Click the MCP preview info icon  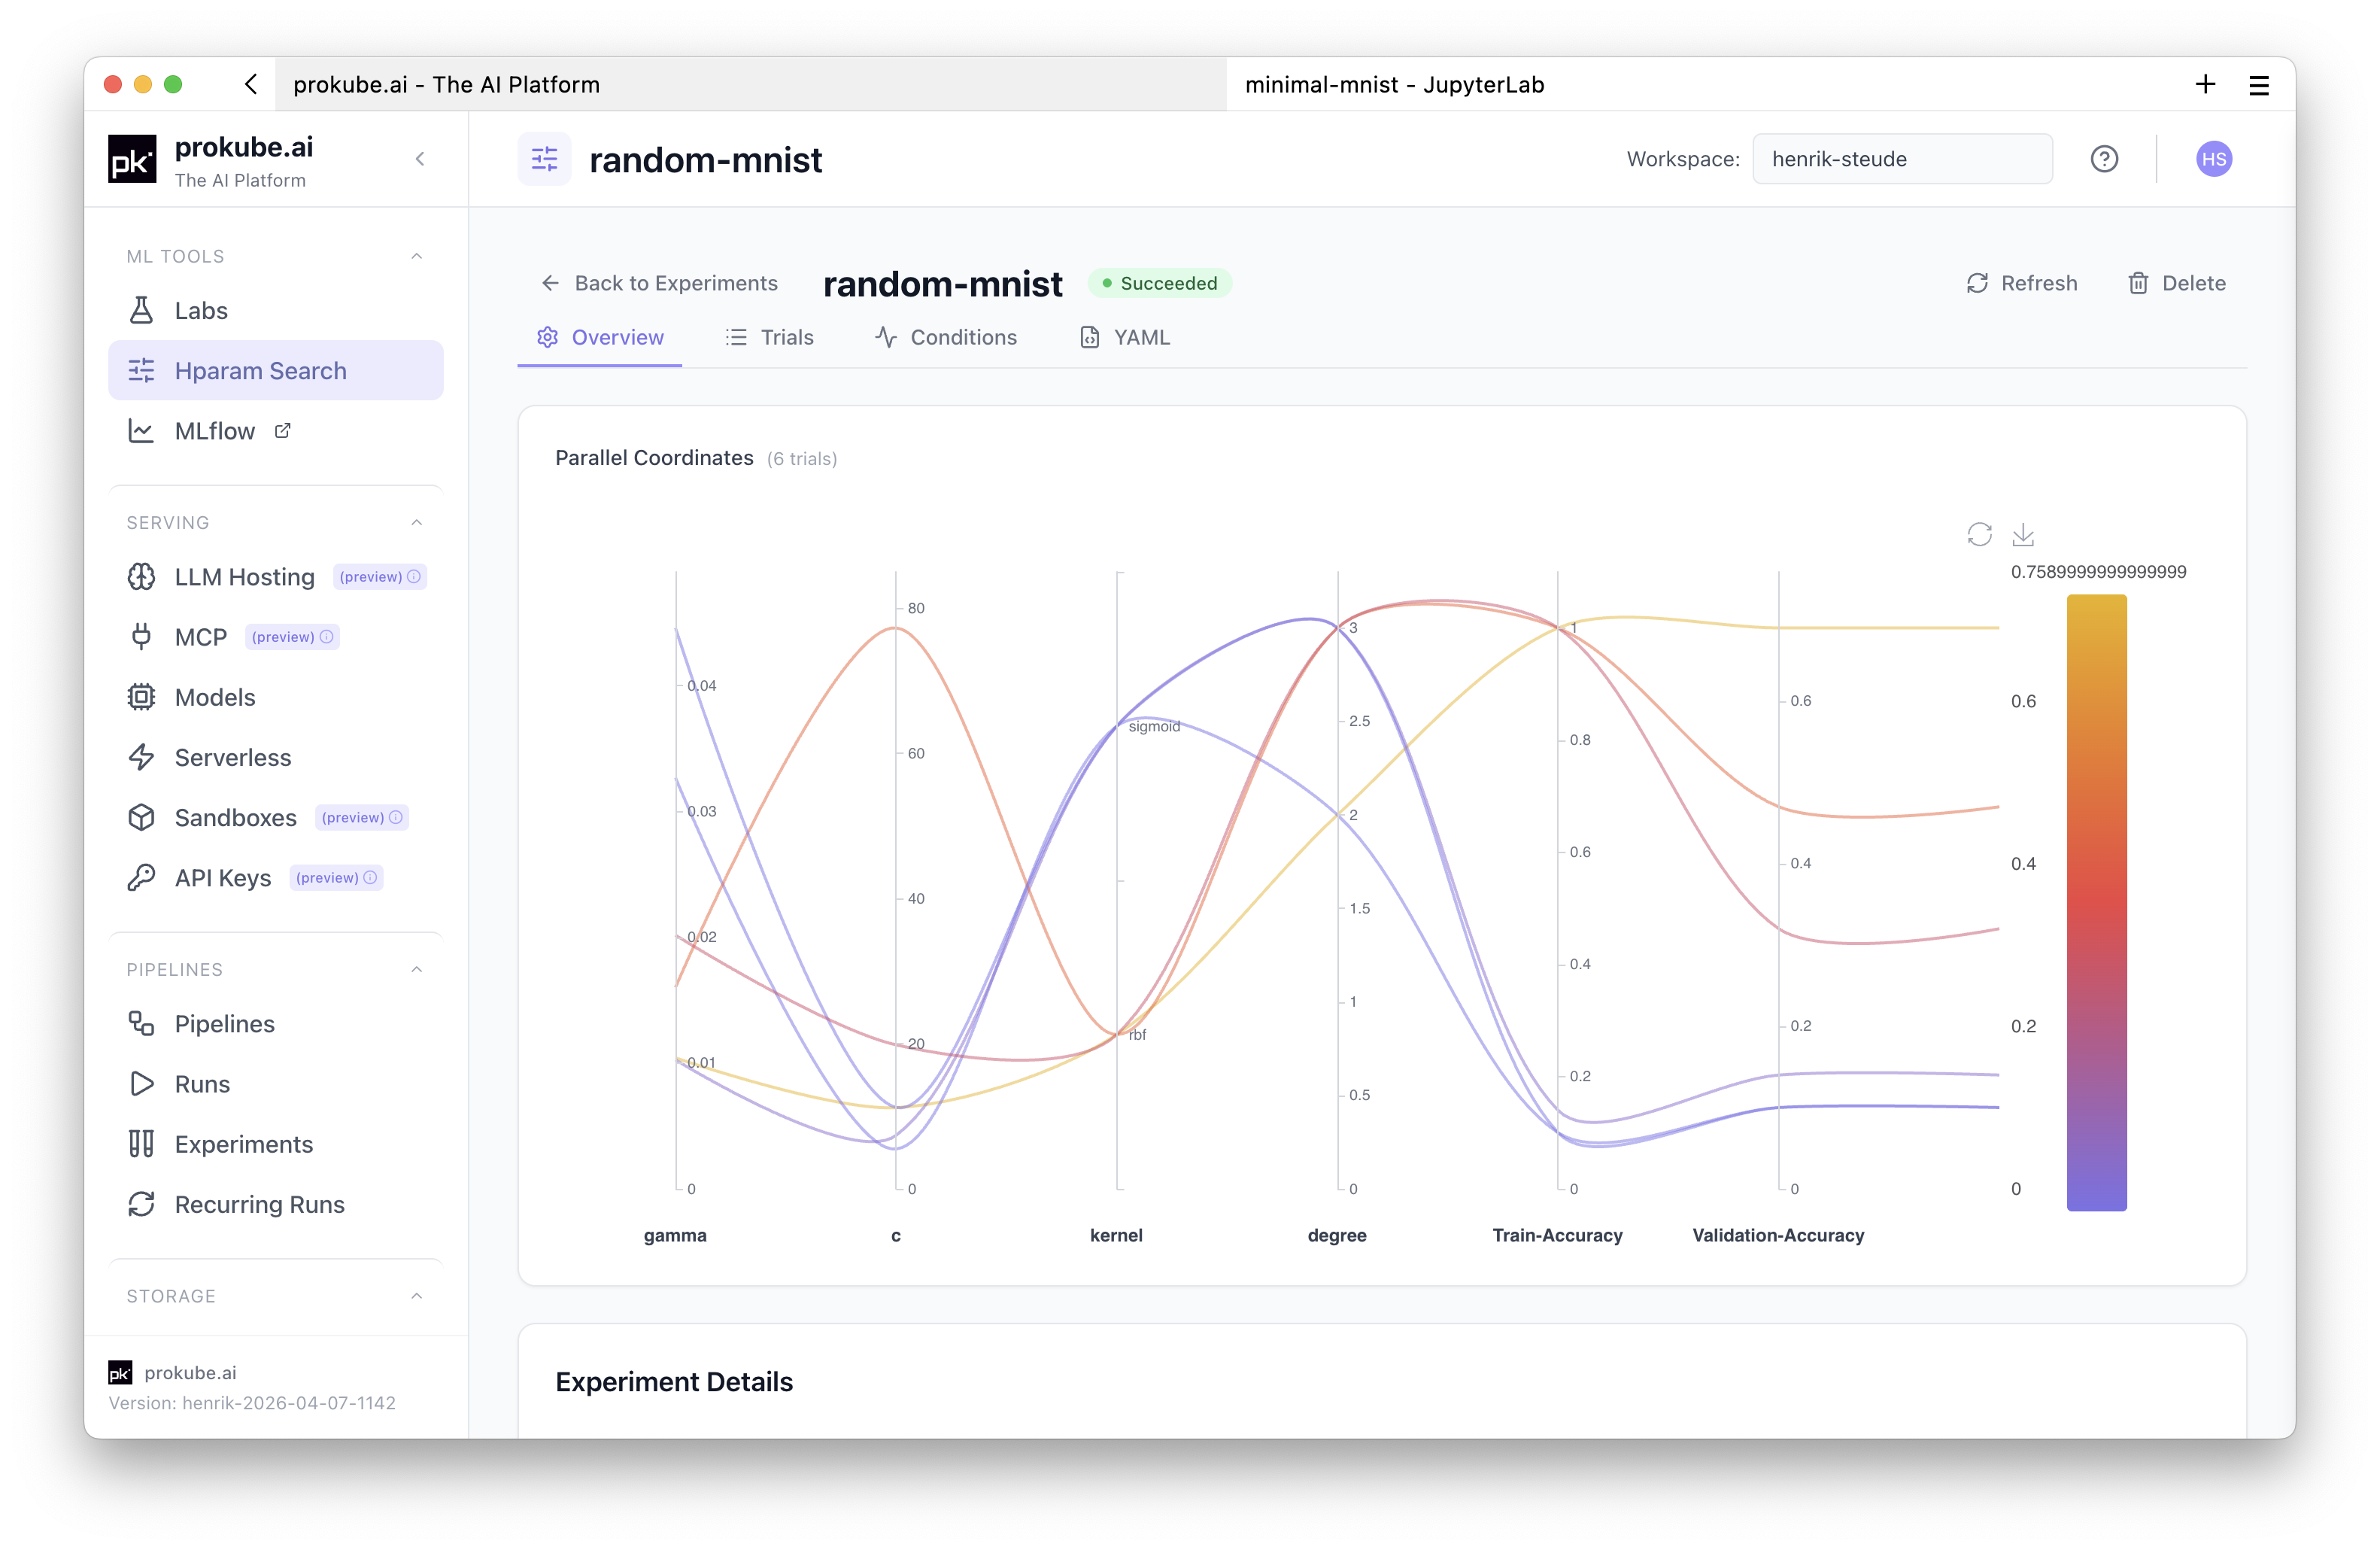coord(326,637)
